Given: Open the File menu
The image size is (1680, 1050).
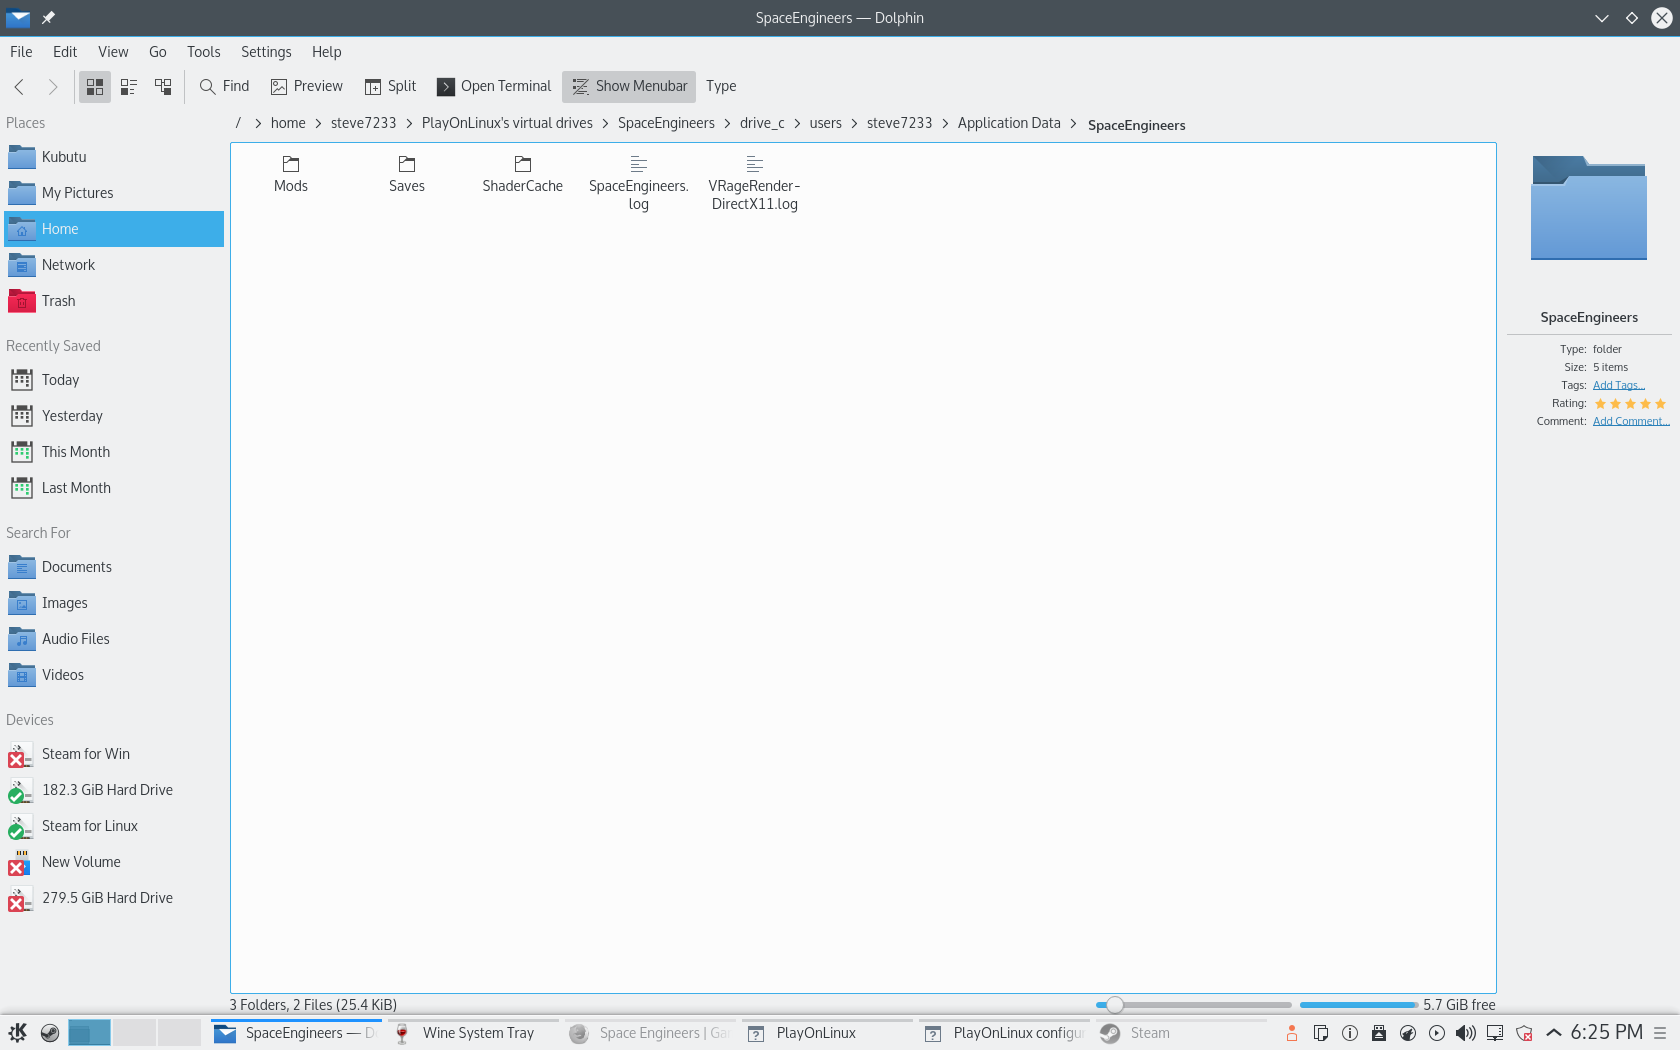Looking at the screenshot, I should point(21,52).
